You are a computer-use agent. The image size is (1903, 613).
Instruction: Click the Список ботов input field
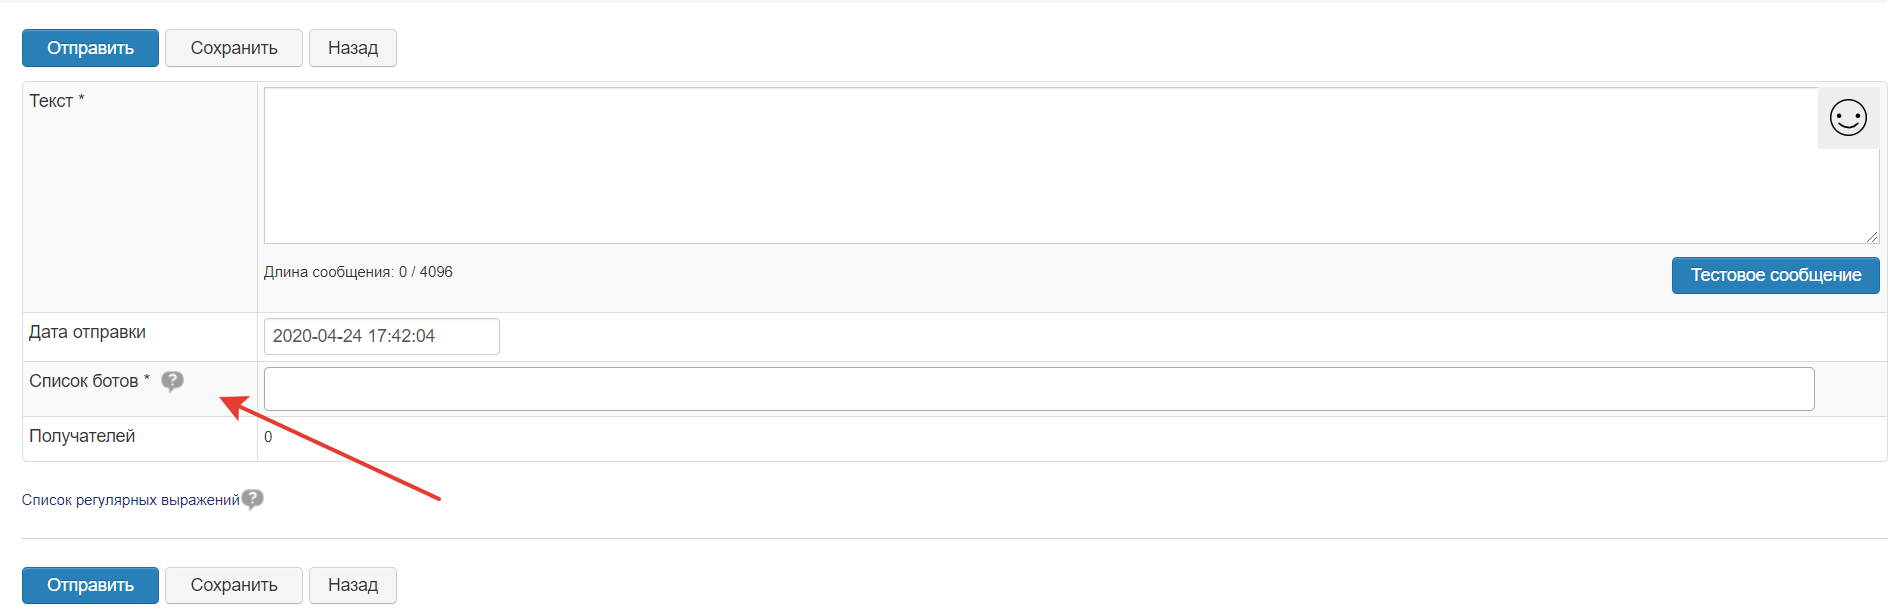pos(1038,389)
